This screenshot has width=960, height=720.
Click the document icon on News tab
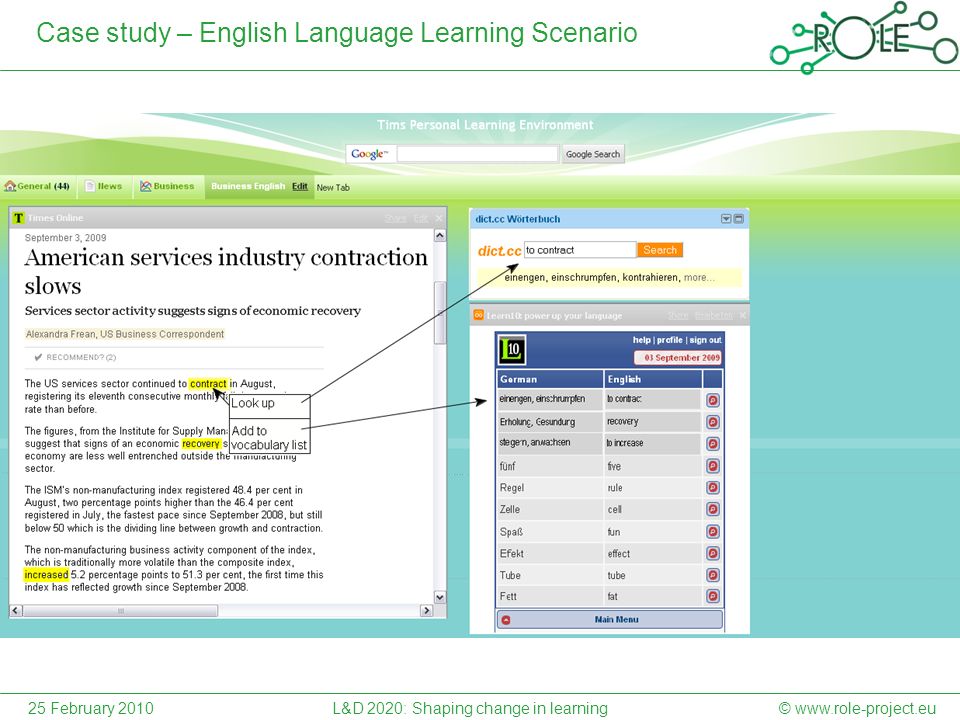[x=90, y=186]
